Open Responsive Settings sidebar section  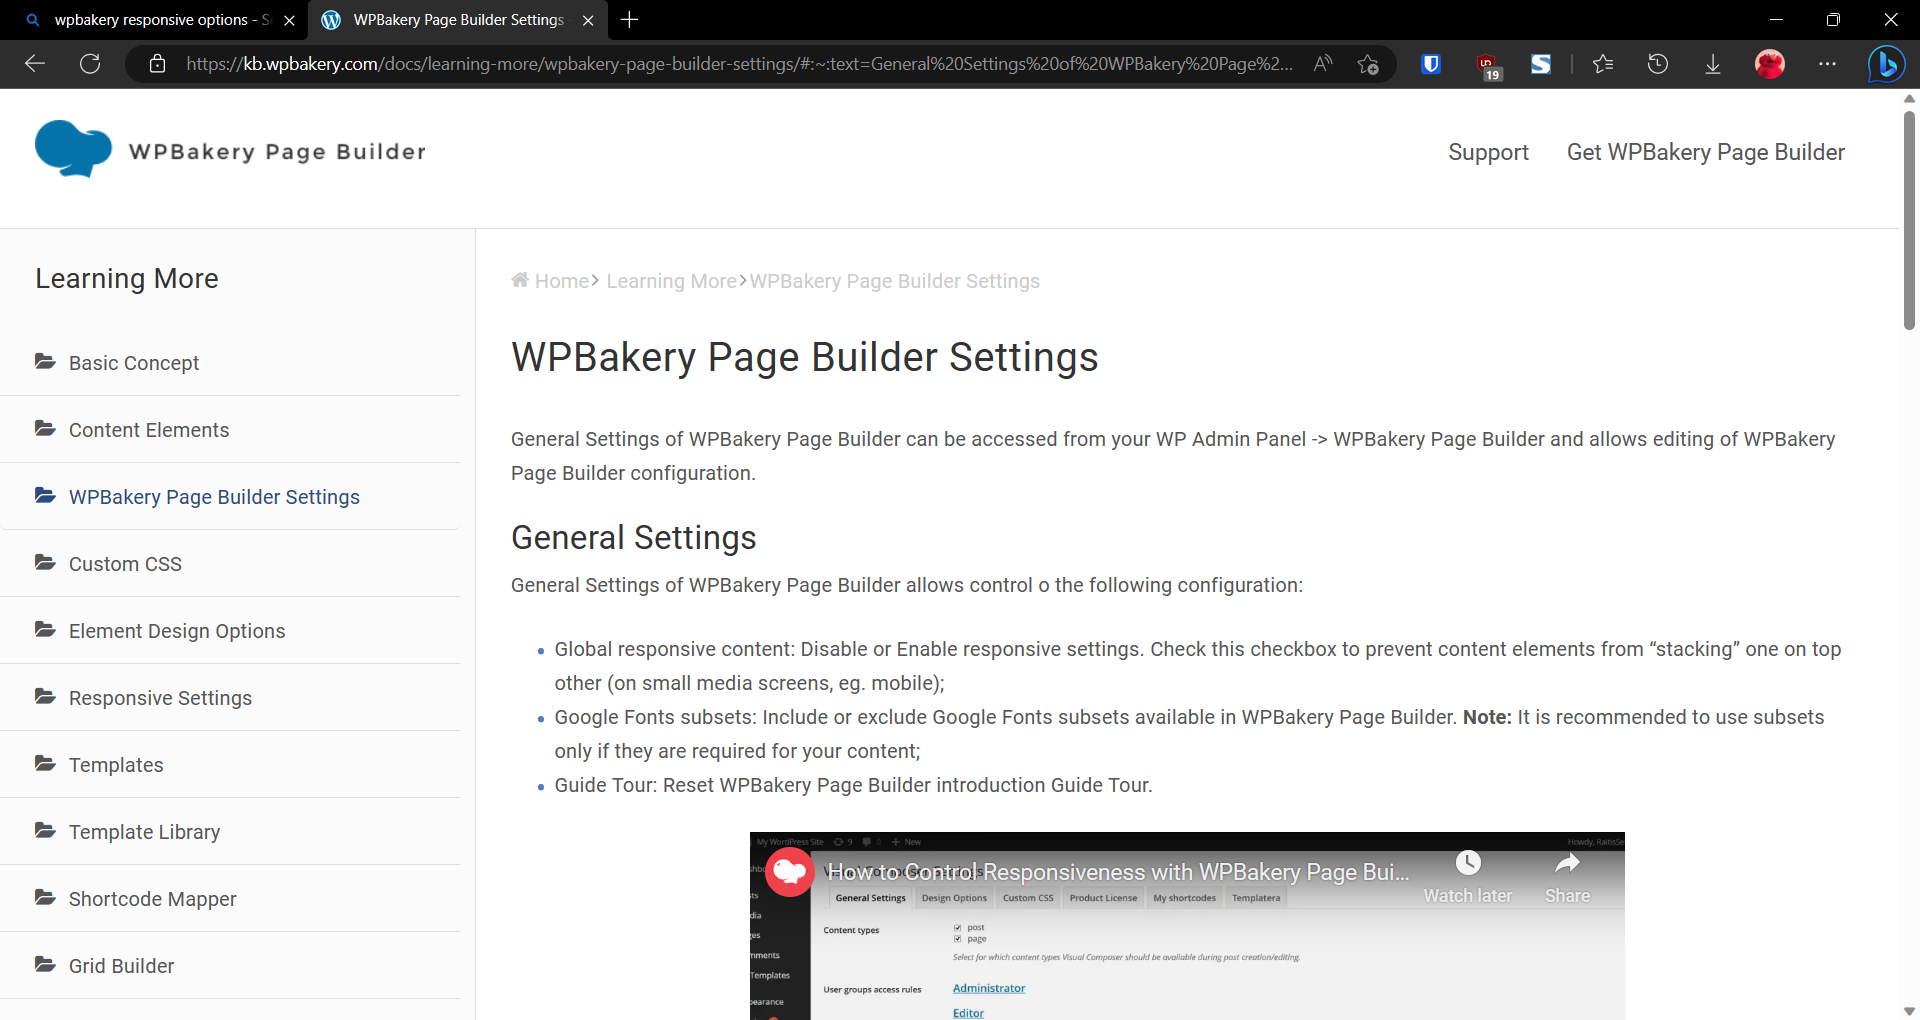pyautogui.click(x=160, y=698)
